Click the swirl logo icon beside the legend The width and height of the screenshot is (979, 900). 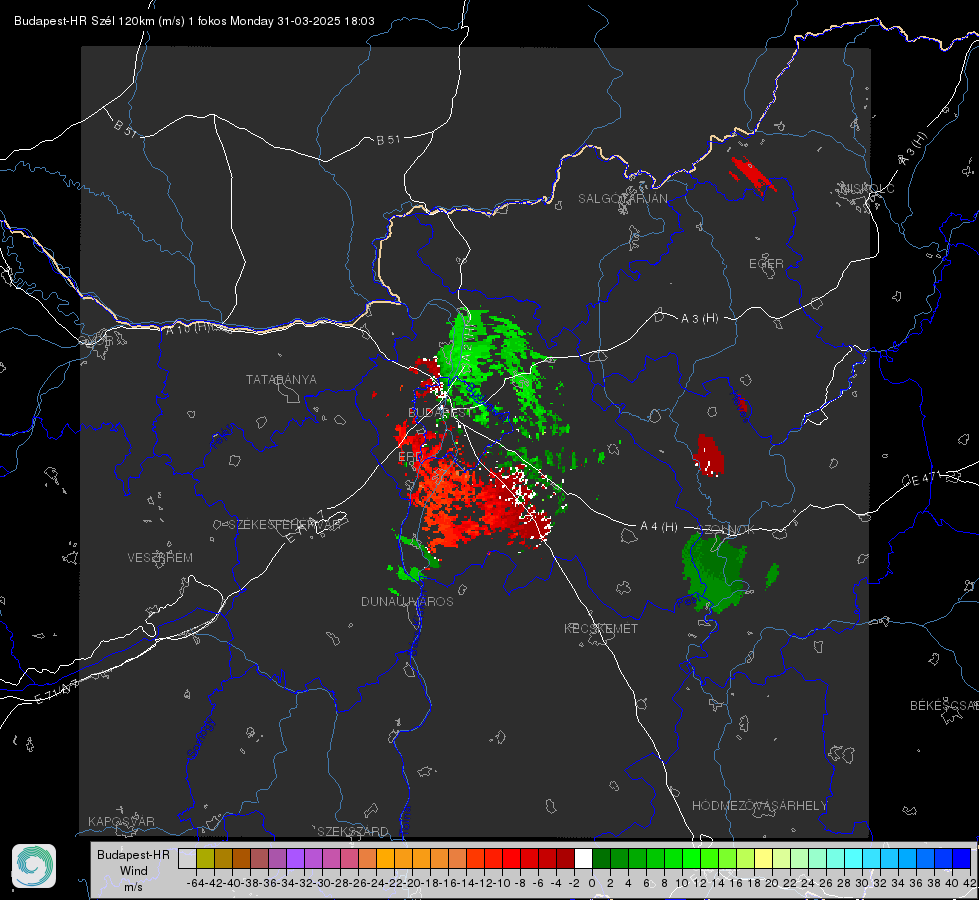click(x=34, y=866)
